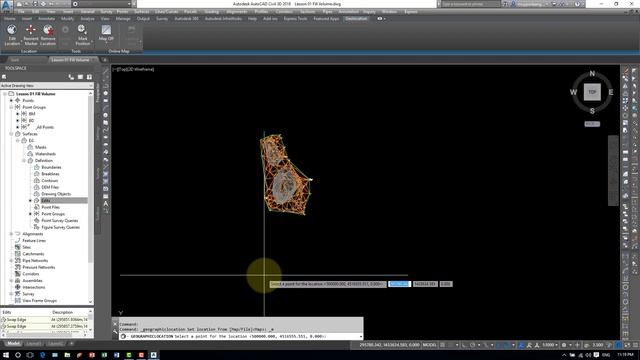Click the Save icon in quick access toolbar
Image resolution: width=640 pixels, height=360 pixels.
(35, 4)
